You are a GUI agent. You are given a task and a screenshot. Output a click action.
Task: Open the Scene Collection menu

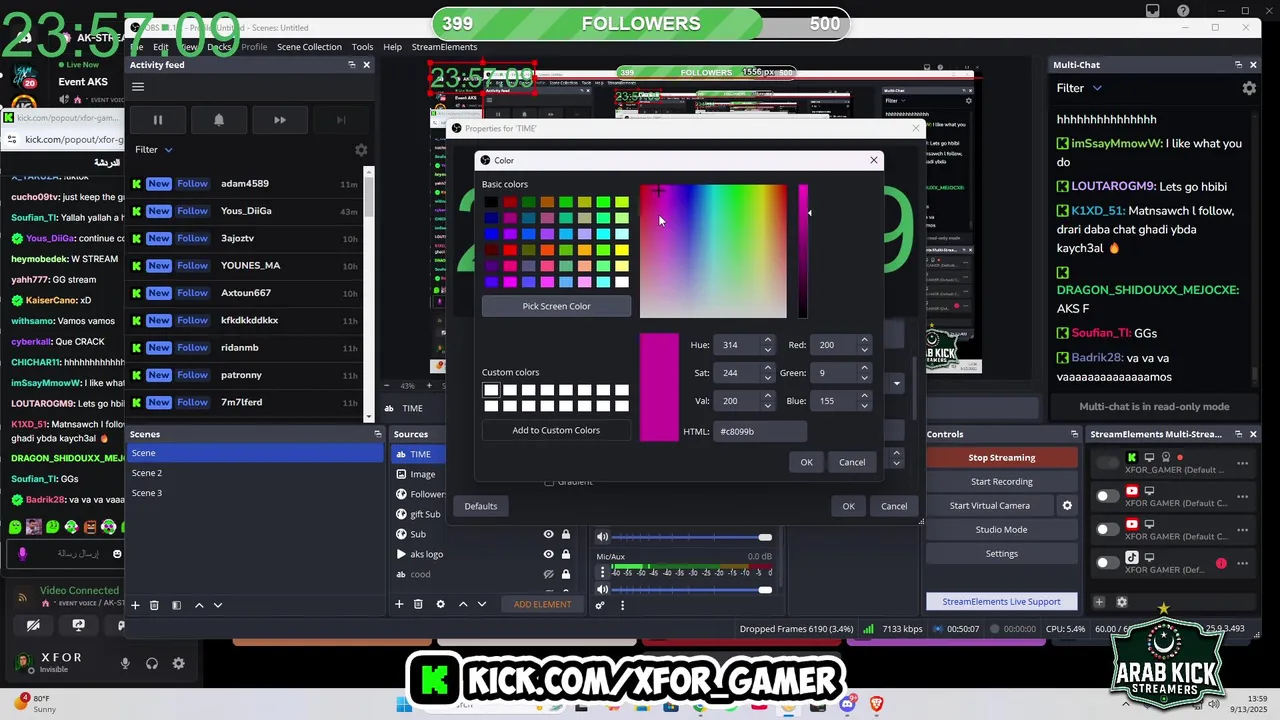309,47
